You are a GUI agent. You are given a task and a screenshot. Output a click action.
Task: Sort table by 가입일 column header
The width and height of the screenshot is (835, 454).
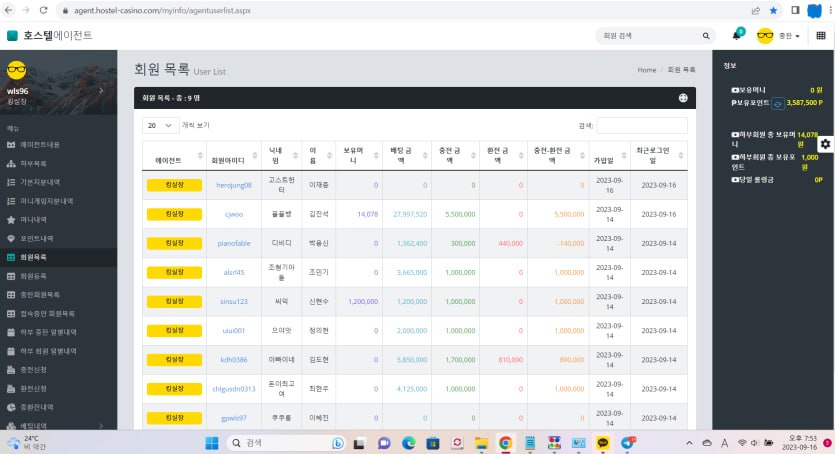click(x=603, y=159)
